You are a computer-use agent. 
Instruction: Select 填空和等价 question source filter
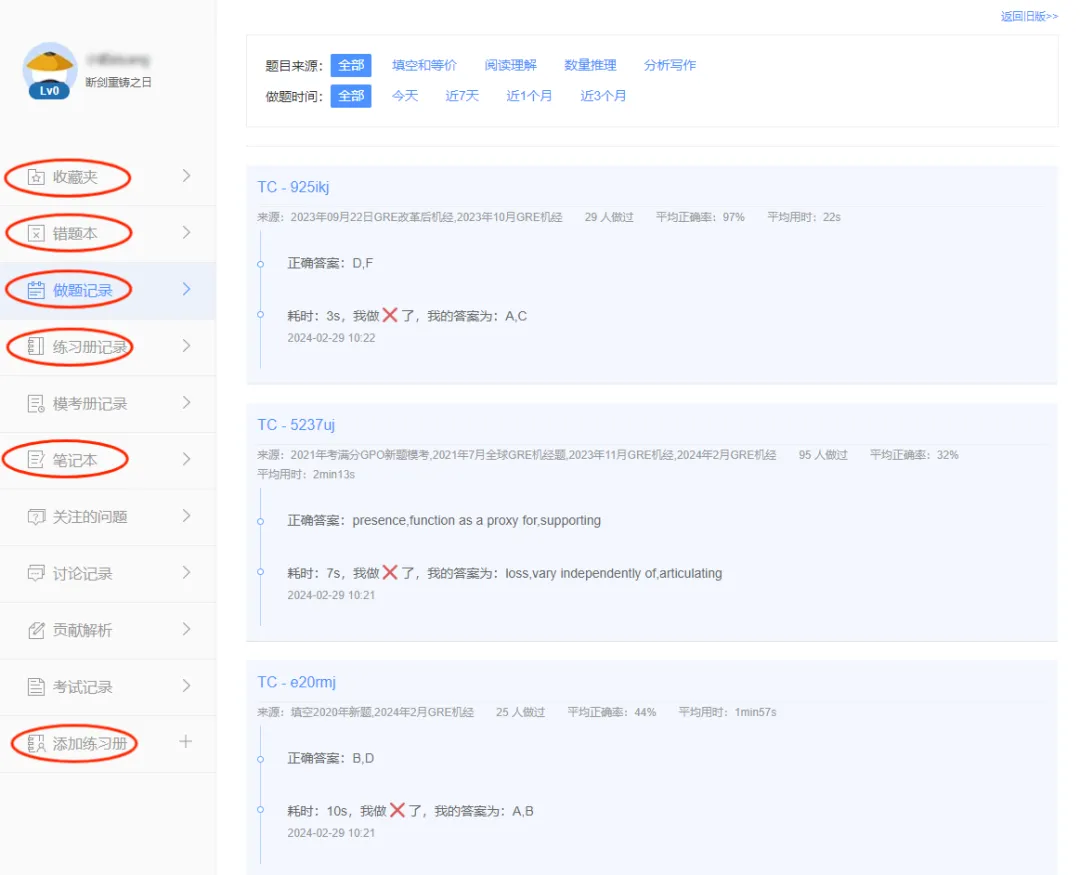tap(424, 65)
